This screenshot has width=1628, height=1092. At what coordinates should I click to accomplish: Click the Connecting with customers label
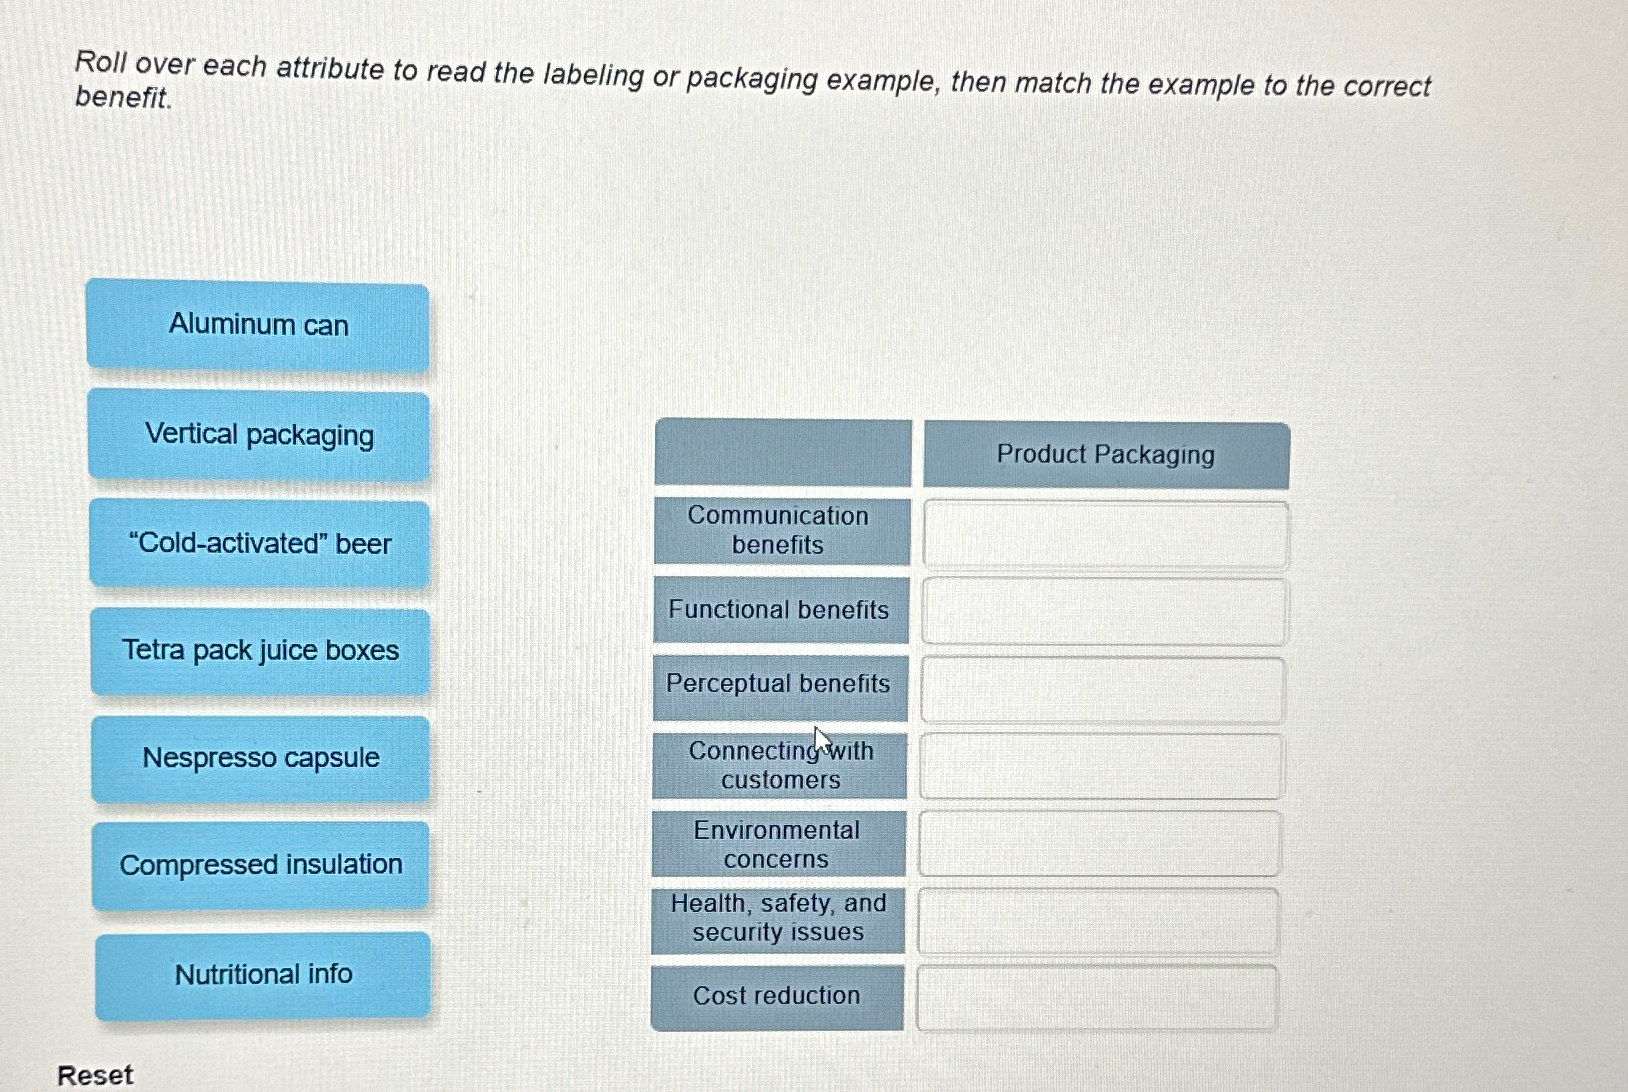[779, 766]
